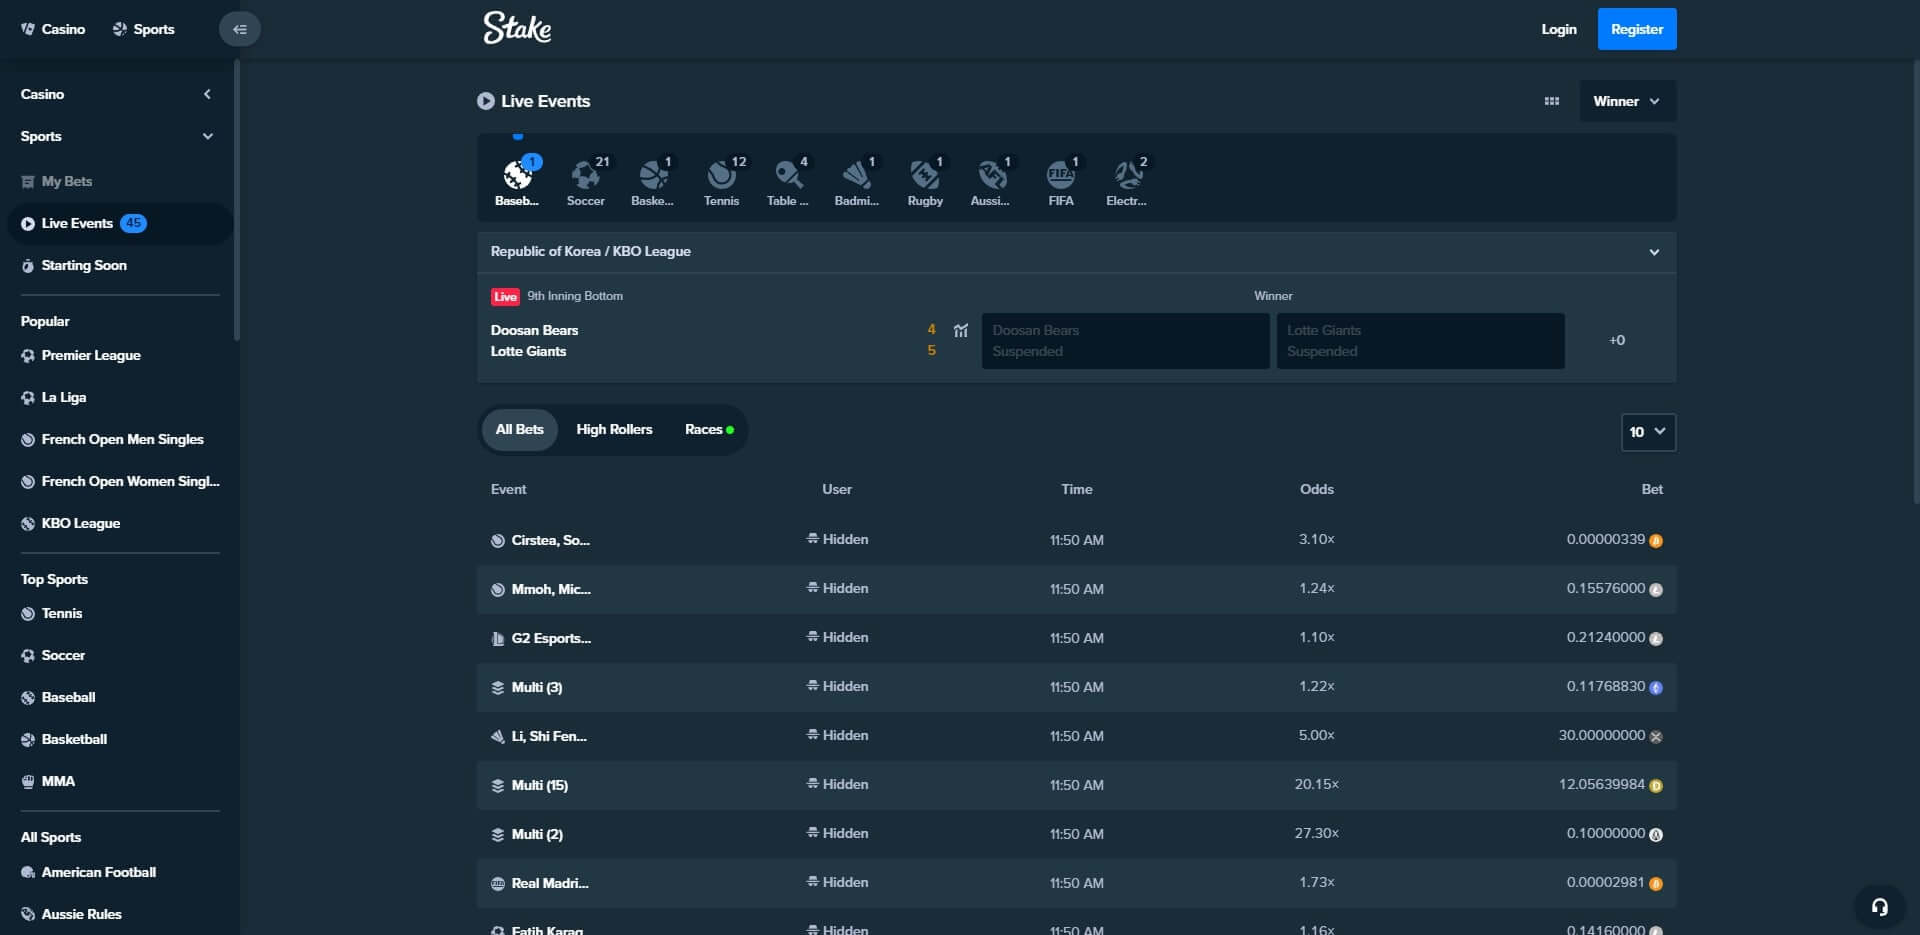Click the Login link

pos(1558,29)
